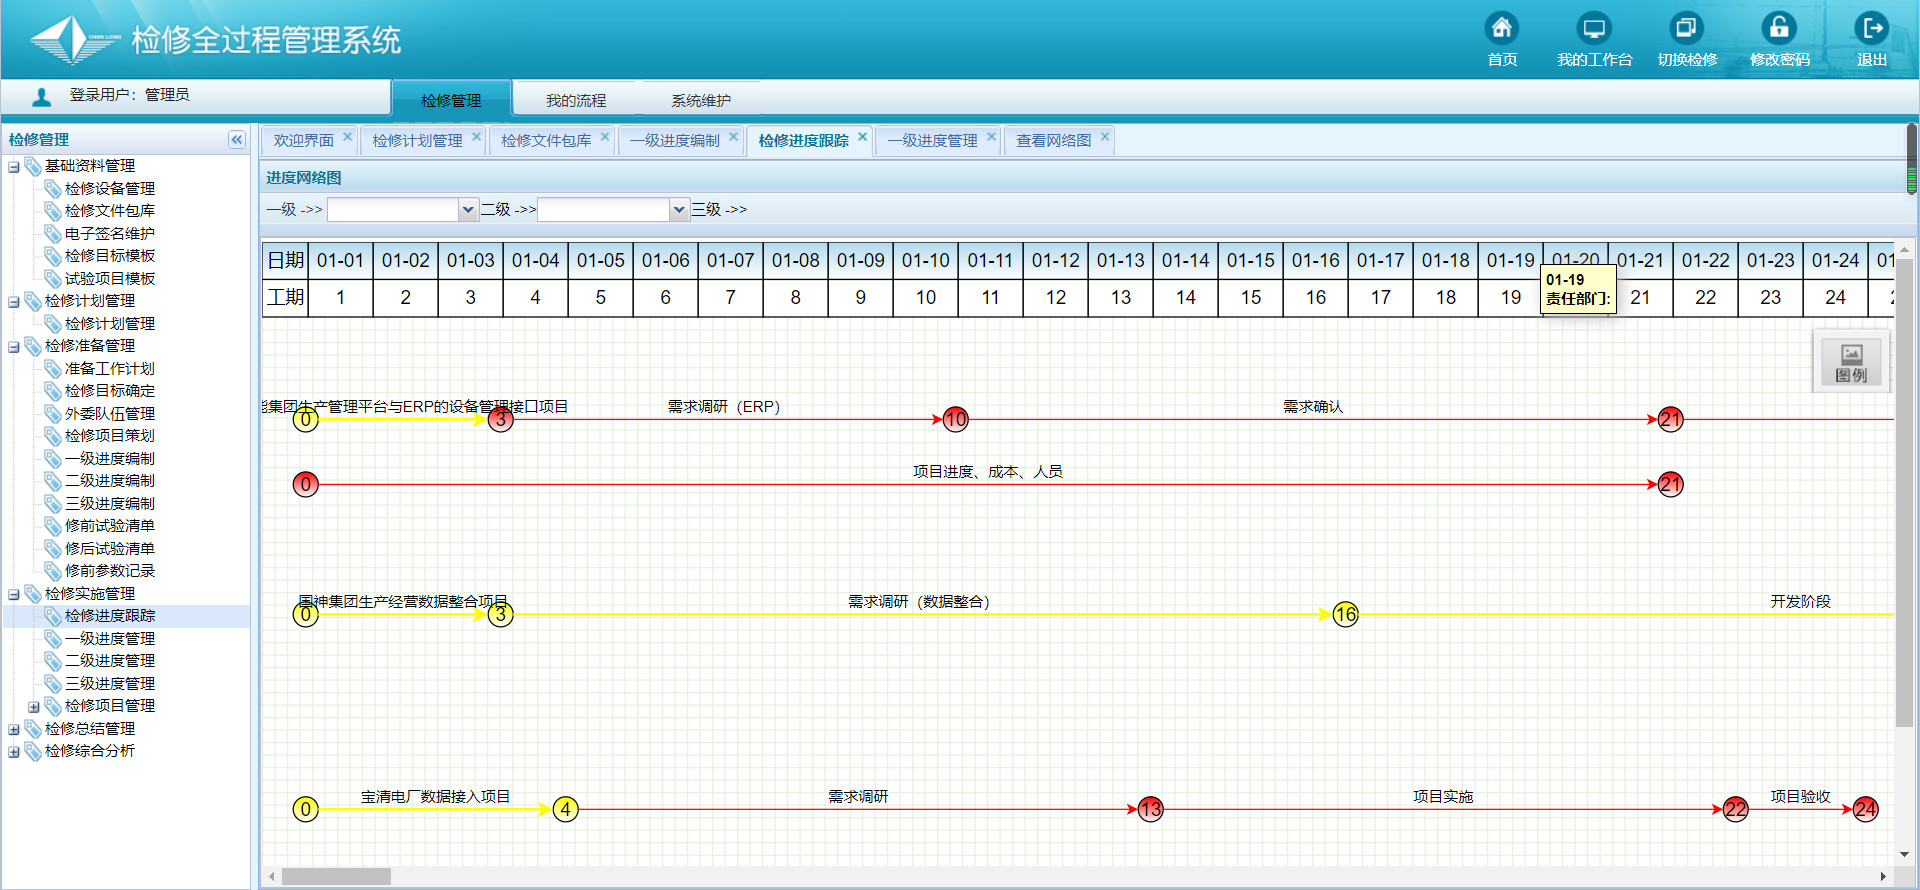This screenshot has height=890, width=1920.
Task: Switch to the 系统维护 tab
Action: click(700, 101)
